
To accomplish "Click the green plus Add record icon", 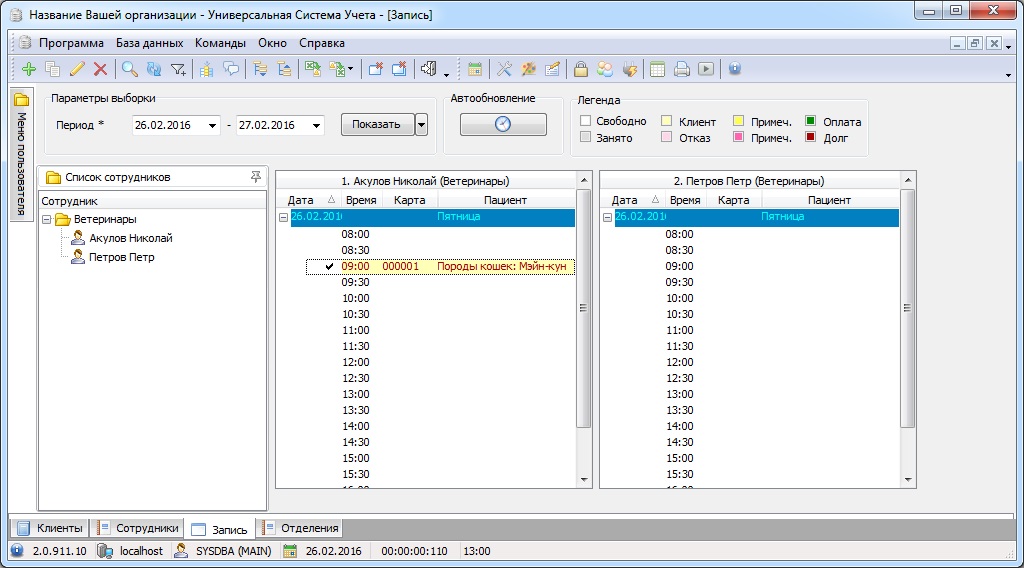I will [x=28, y=69].
